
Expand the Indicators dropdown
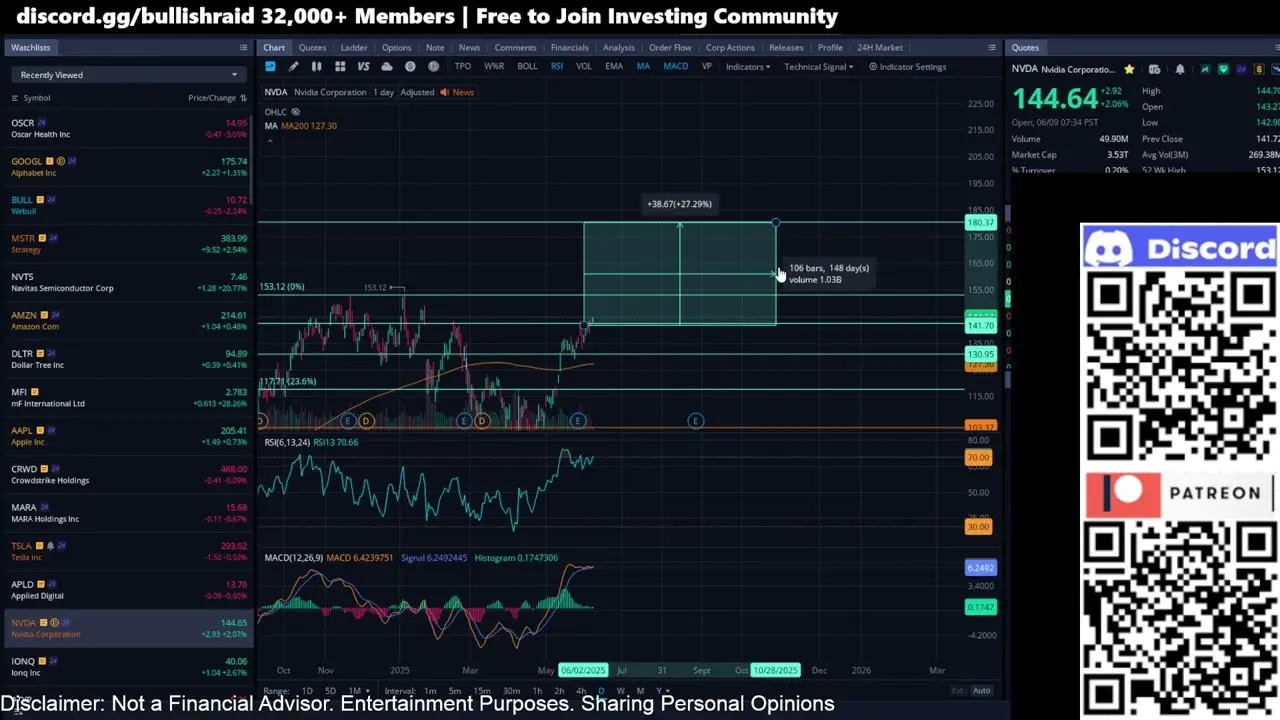click(x=748, y=67)
